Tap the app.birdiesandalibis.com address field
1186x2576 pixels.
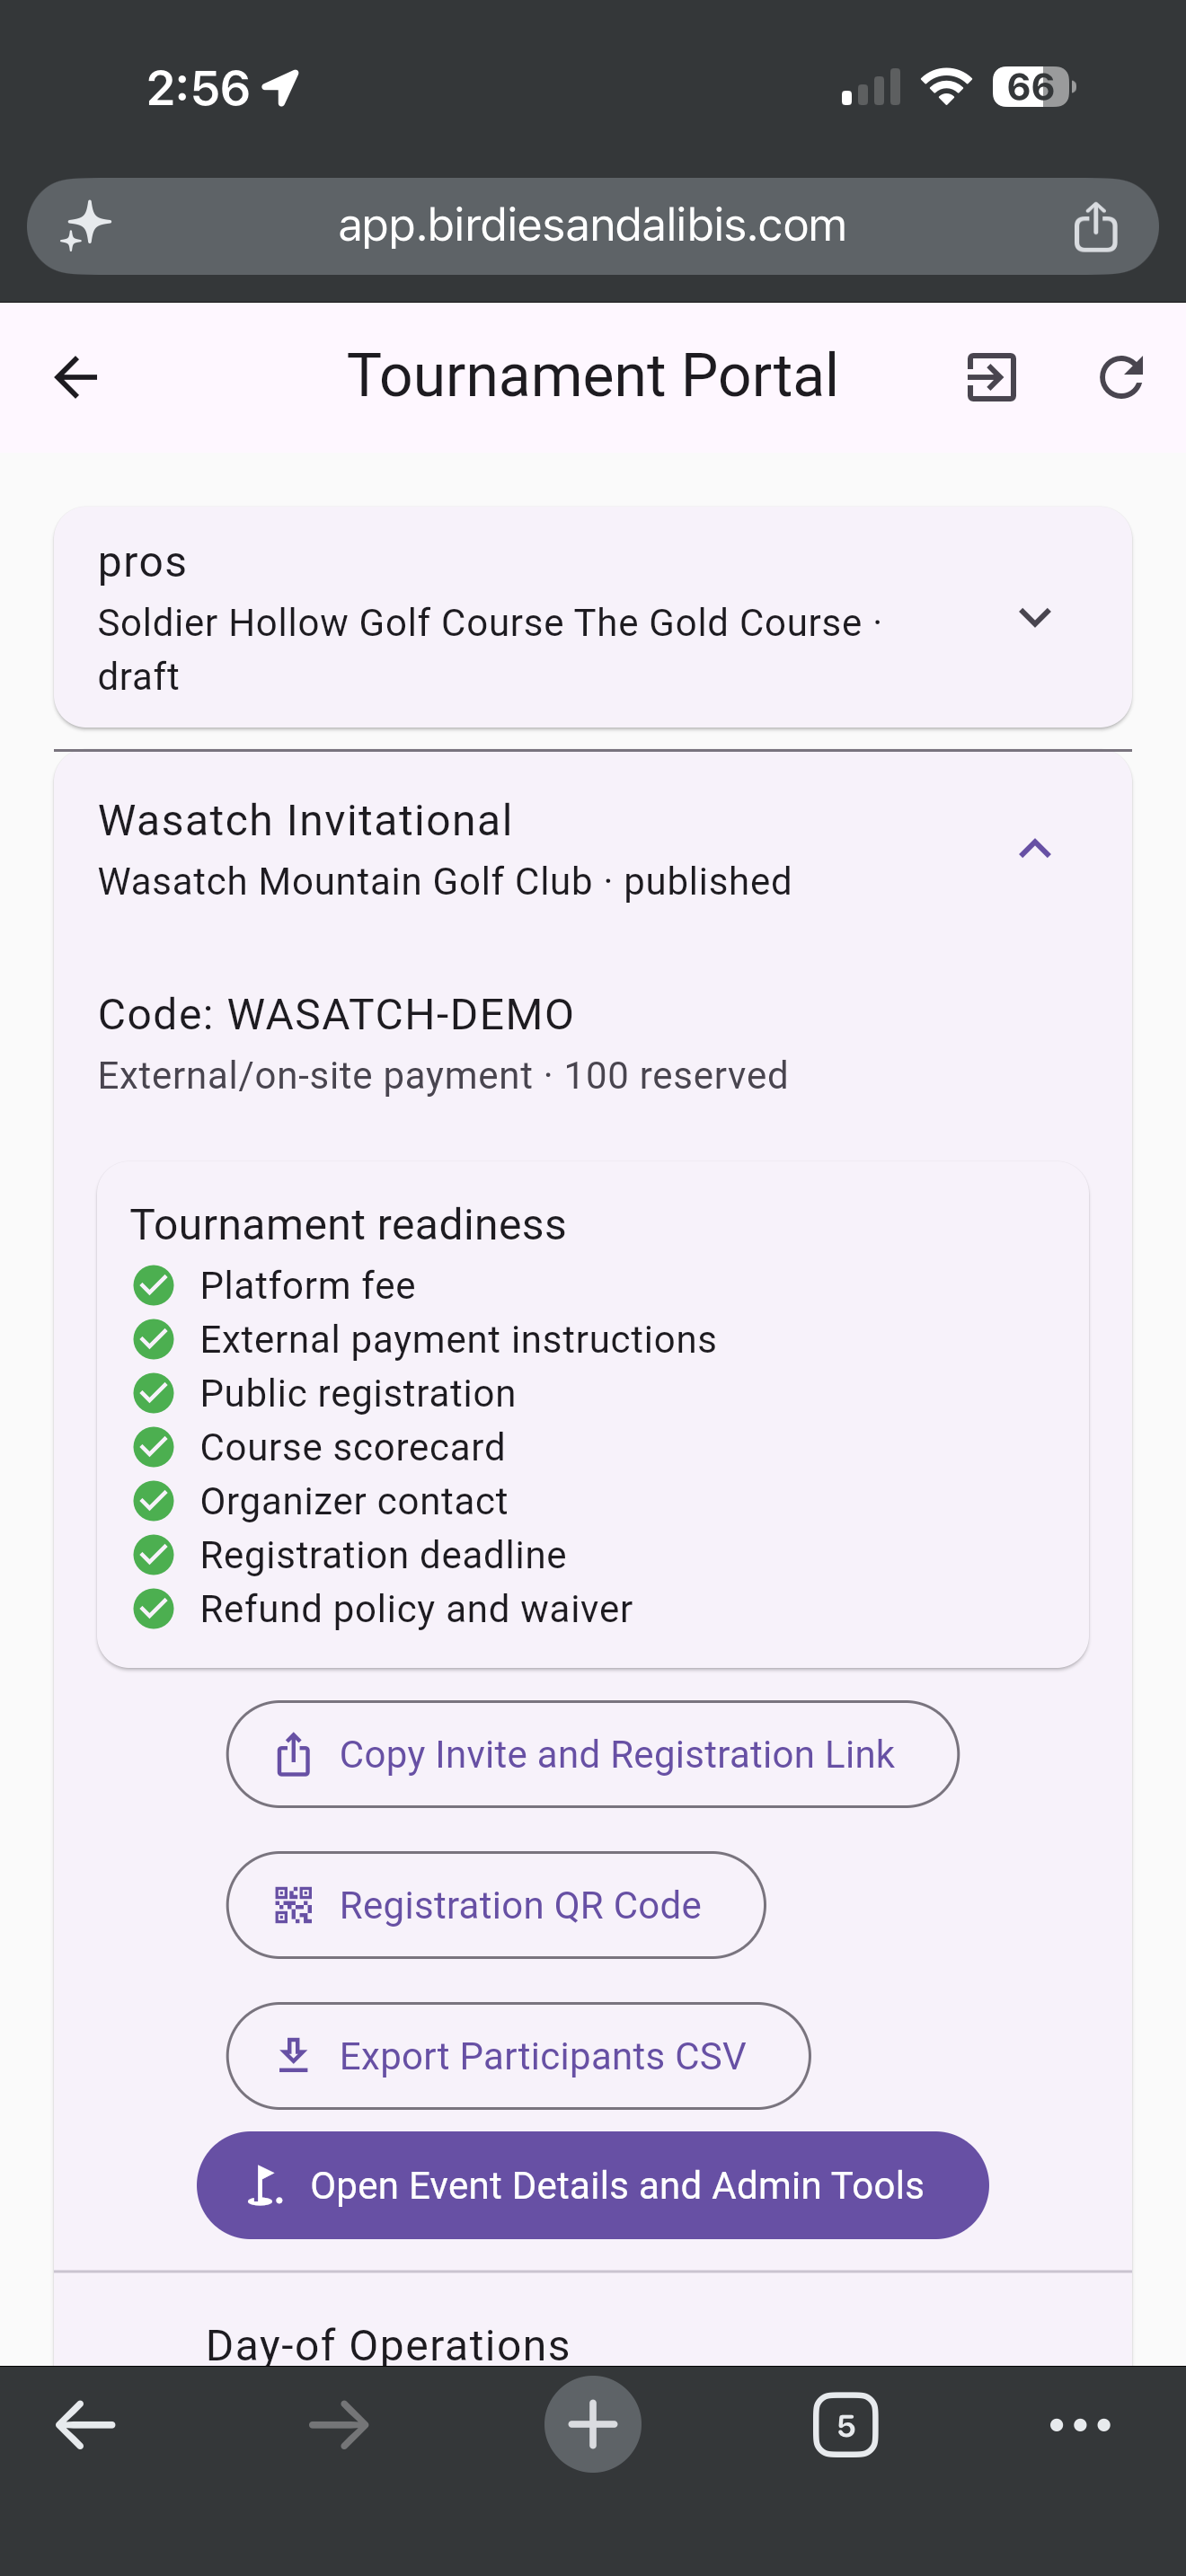click(592, 226)
